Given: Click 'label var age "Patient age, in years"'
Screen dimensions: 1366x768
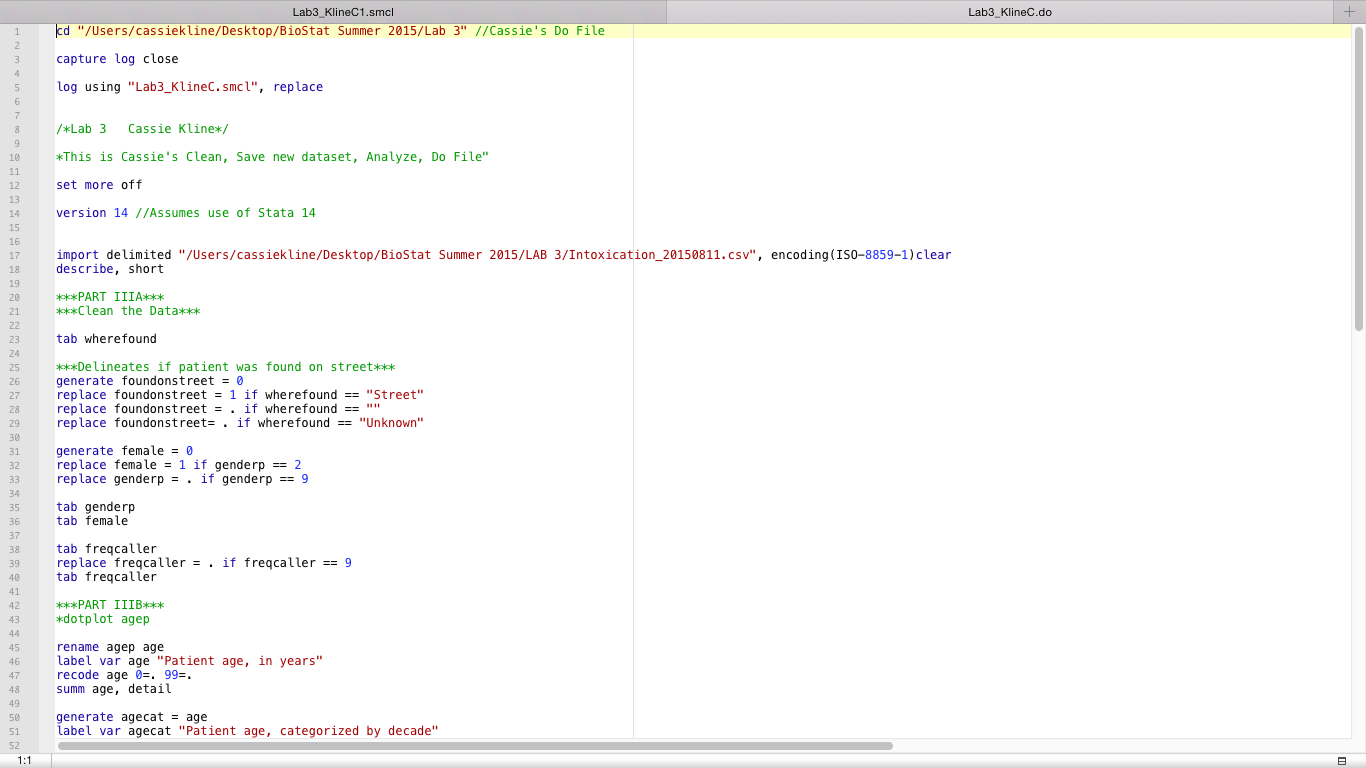Looking at the screenshot, I should (x=189, y=661).
